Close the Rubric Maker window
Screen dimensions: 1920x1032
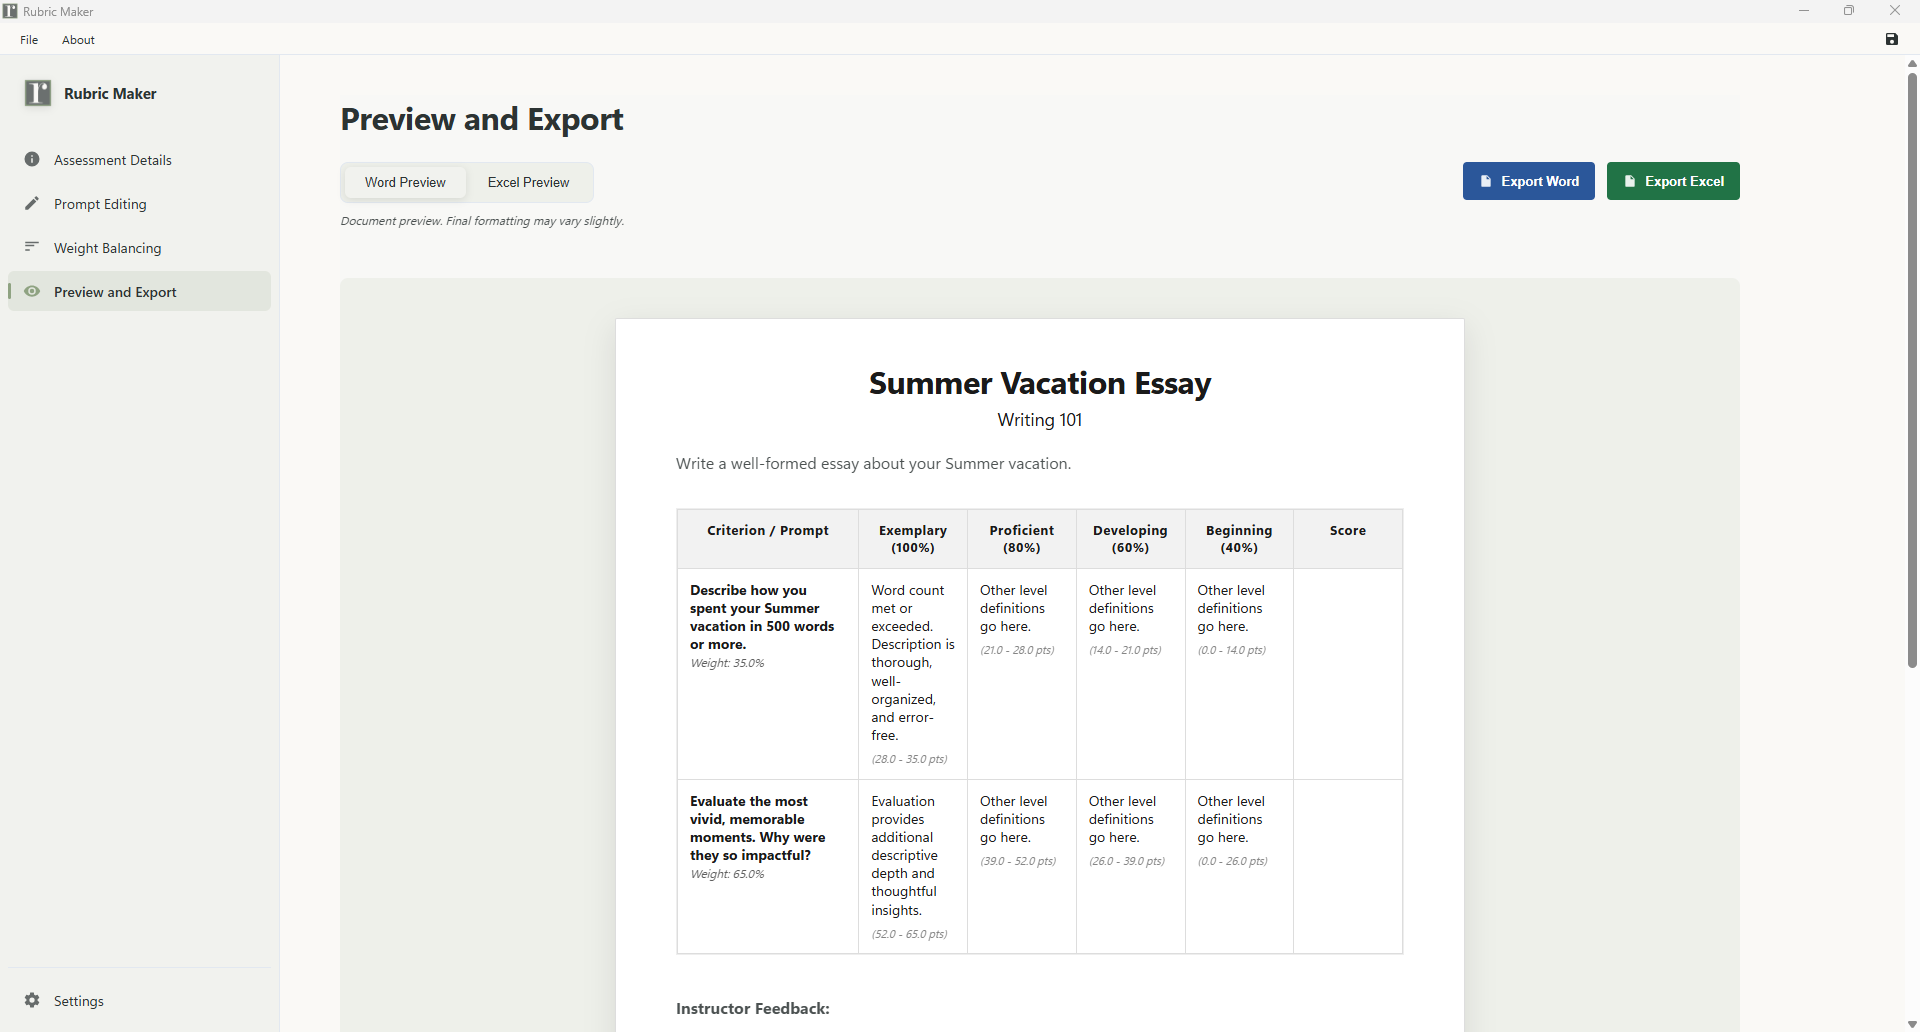coord(1895,11)
